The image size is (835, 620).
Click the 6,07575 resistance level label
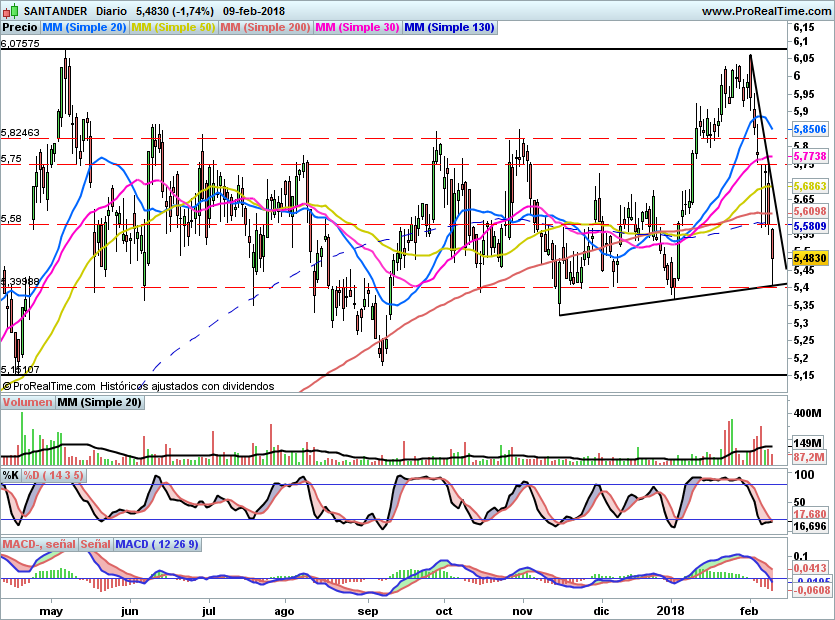coord(20,44)
